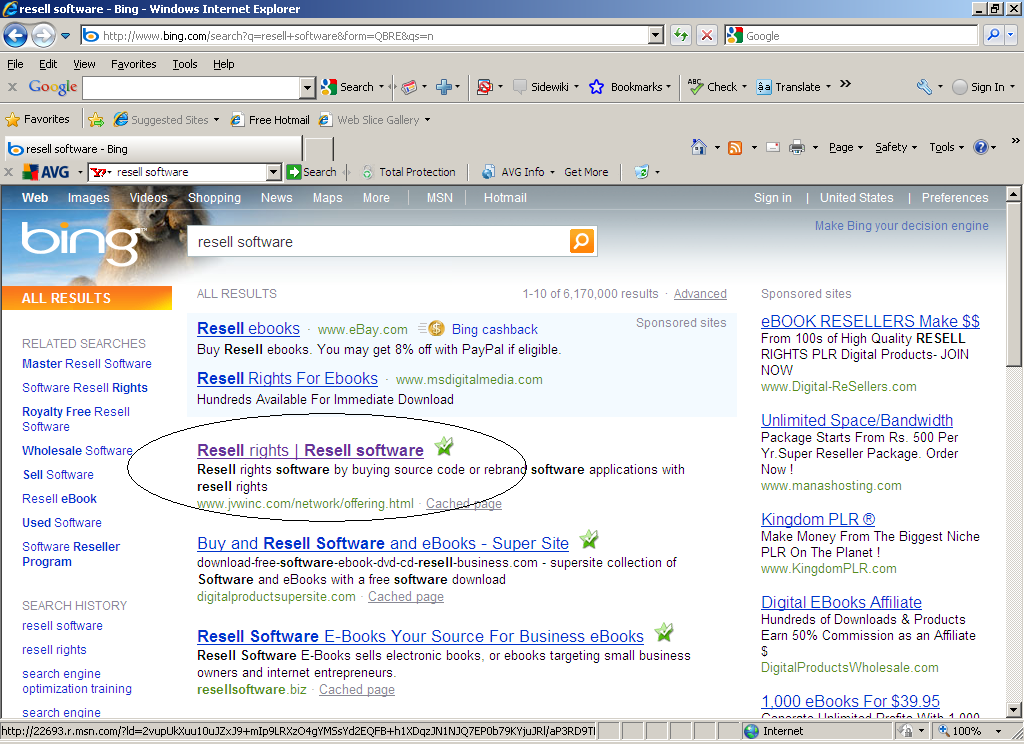Click the Google toolbar wrench settings icon
1024x744 pixels.
point(924,87)
